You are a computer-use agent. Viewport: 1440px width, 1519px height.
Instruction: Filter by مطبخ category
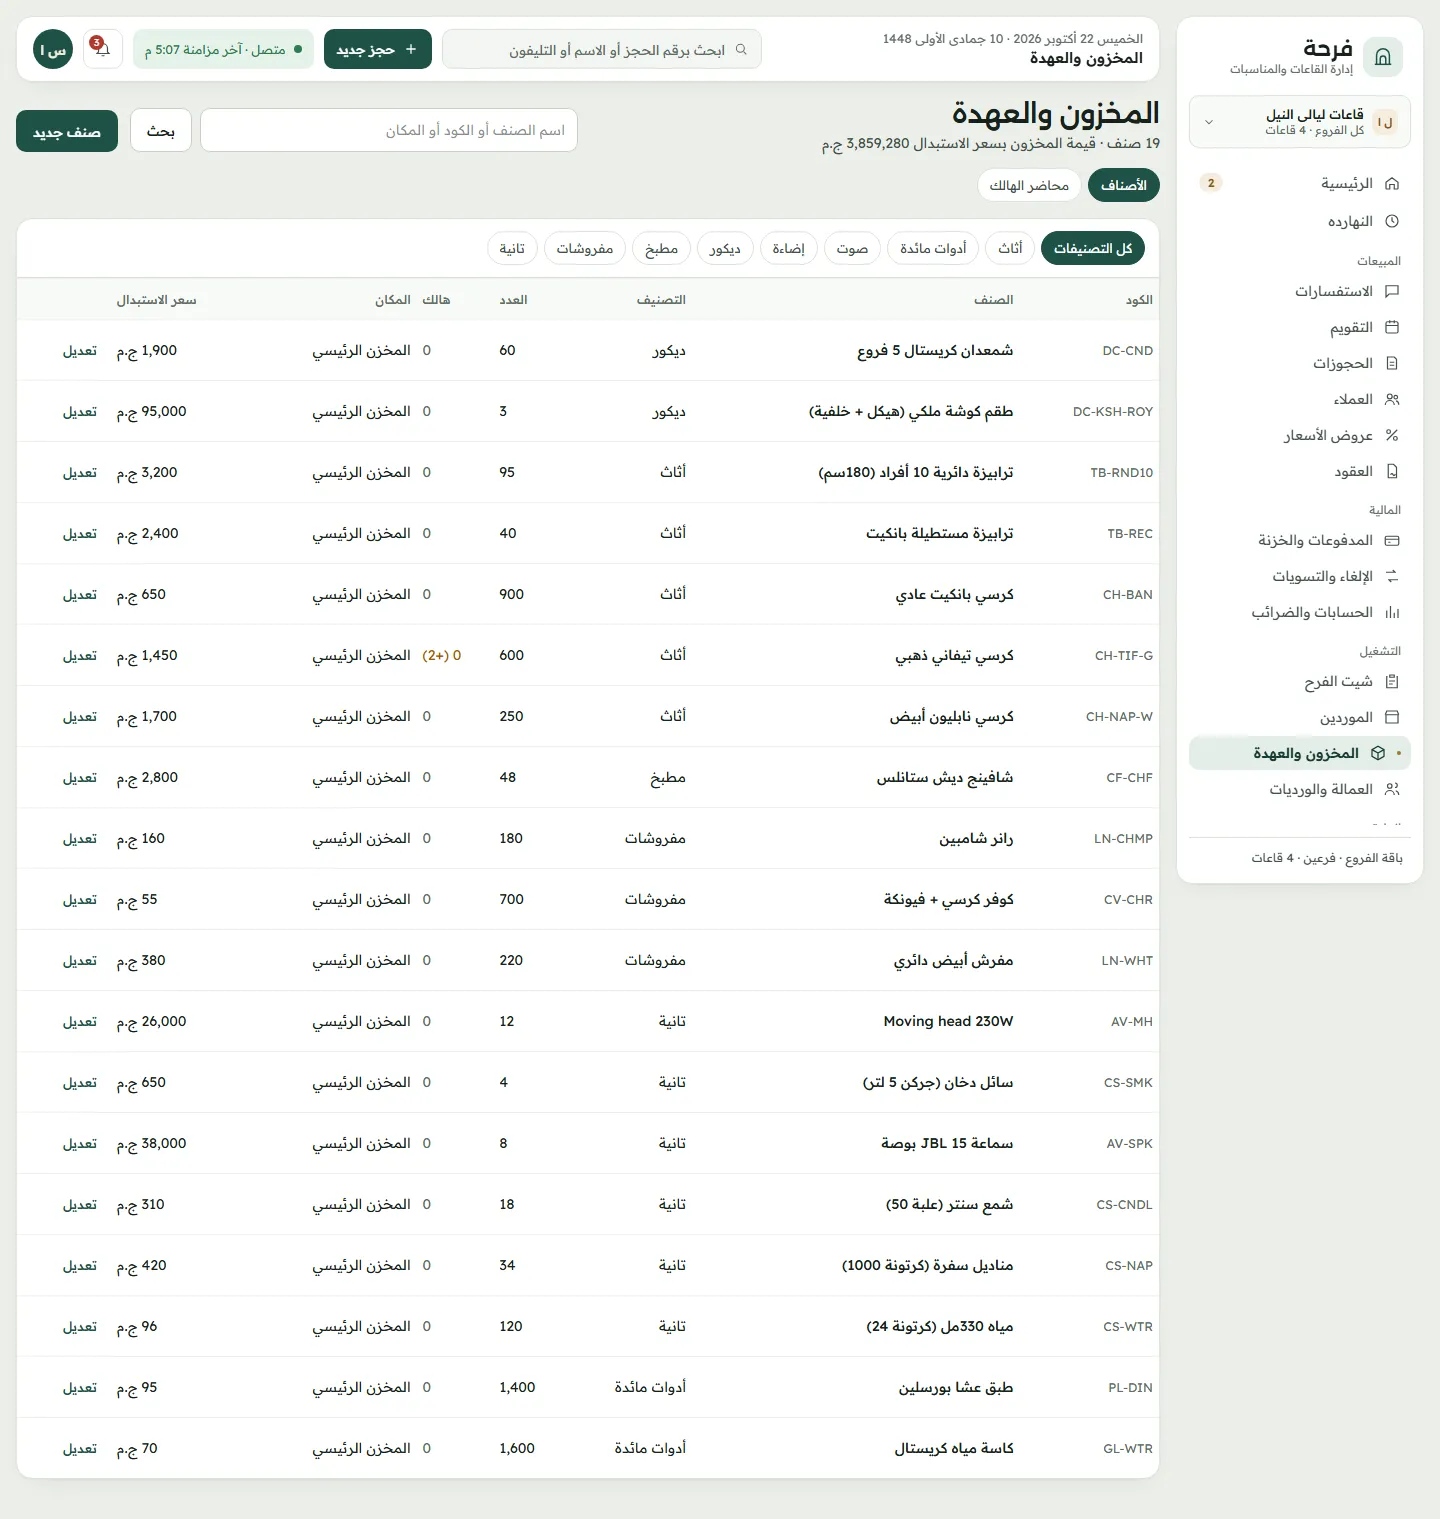[x=661, y=248]
